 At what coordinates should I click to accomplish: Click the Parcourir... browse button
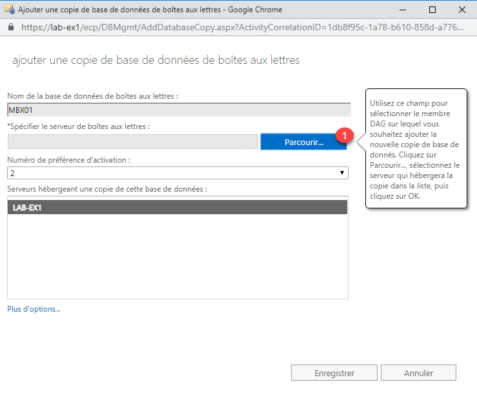tap(303, 142)
